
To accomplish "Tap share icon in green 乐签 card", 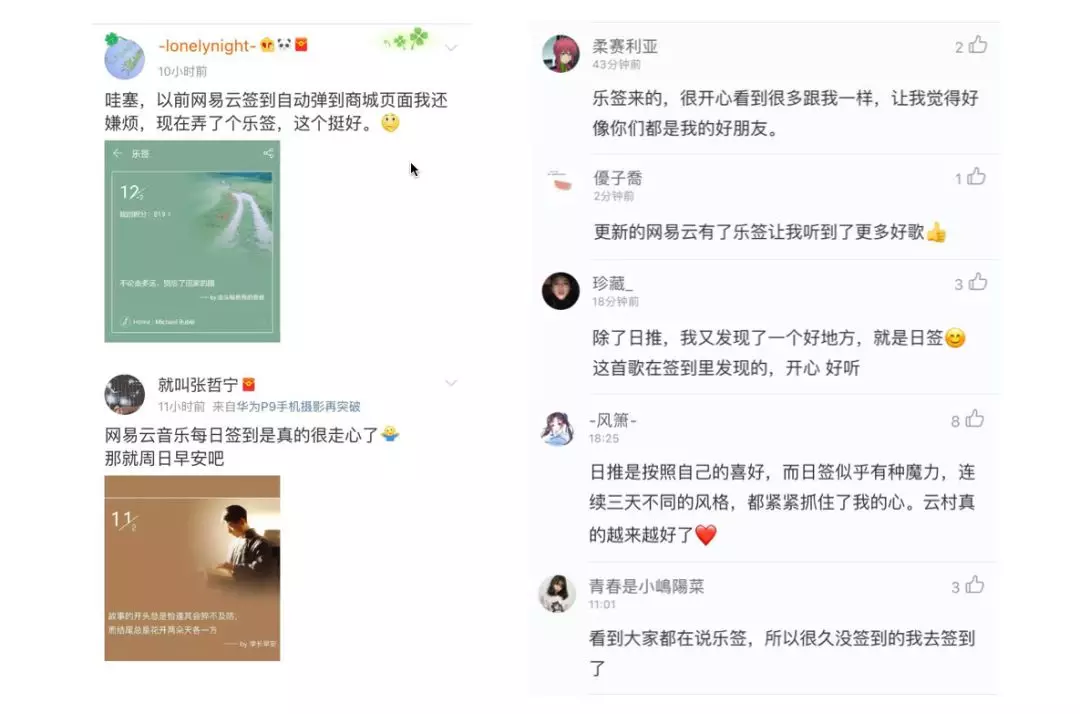I will pos(269,153).
